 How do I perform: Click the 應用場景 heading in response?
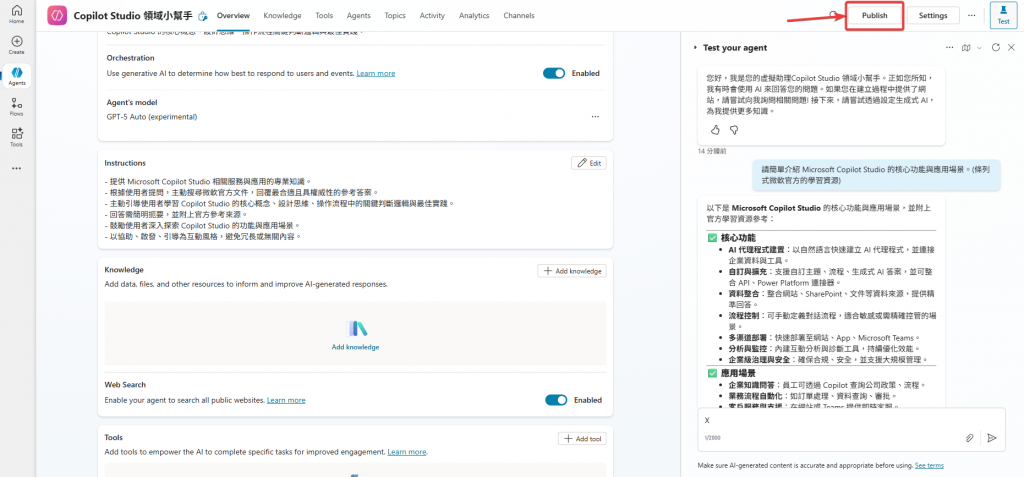pos(738,373)
